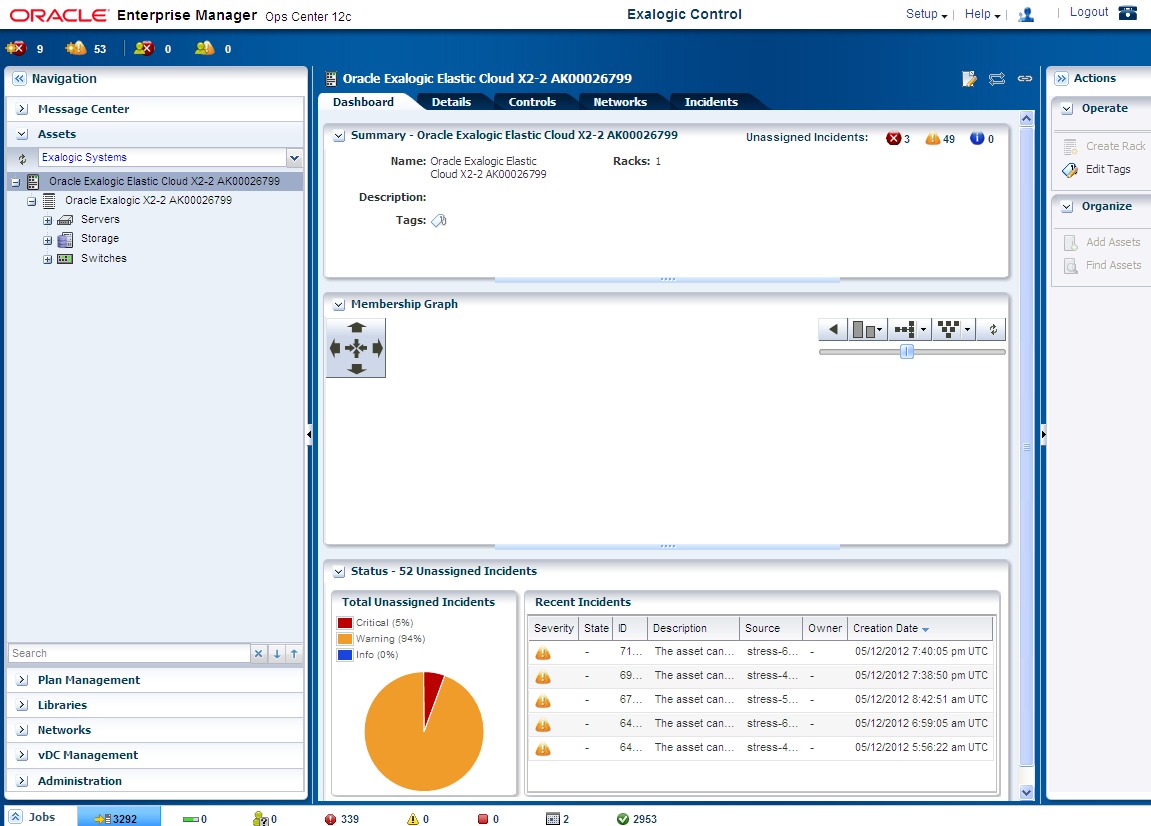The height and width of the screenshot is (826, 1151).
Task: Click the navigation Search input field
Action: coord(129,653)
